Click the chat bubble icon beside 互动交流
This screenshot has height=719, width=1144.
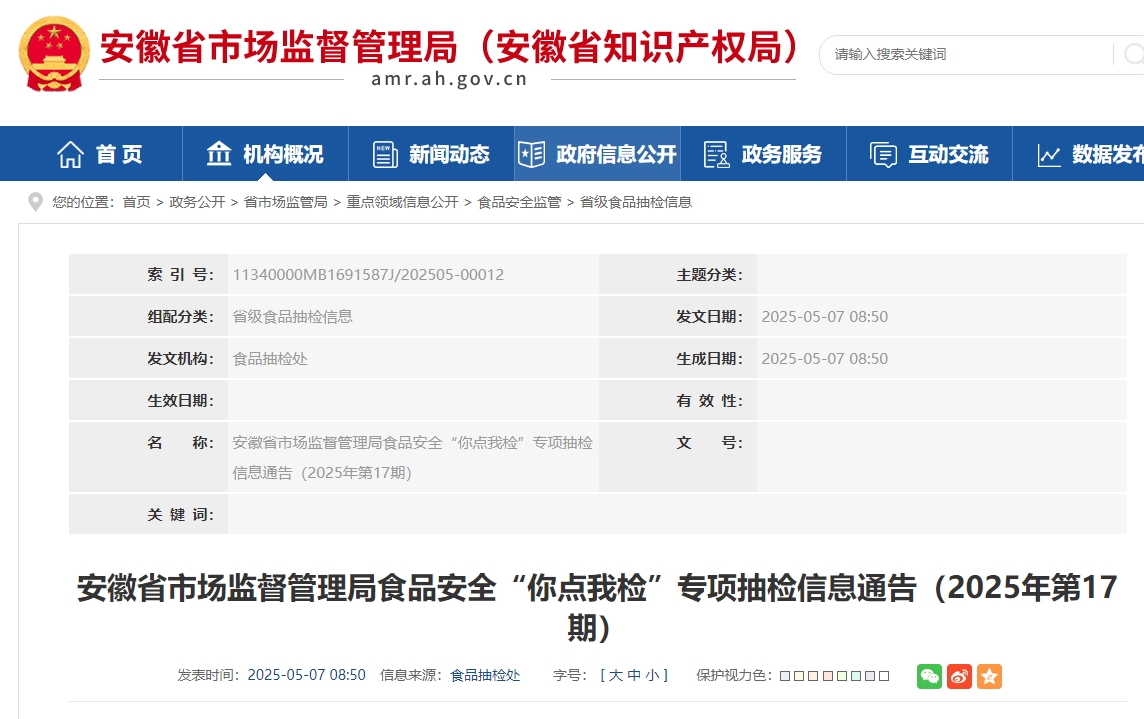883,154
